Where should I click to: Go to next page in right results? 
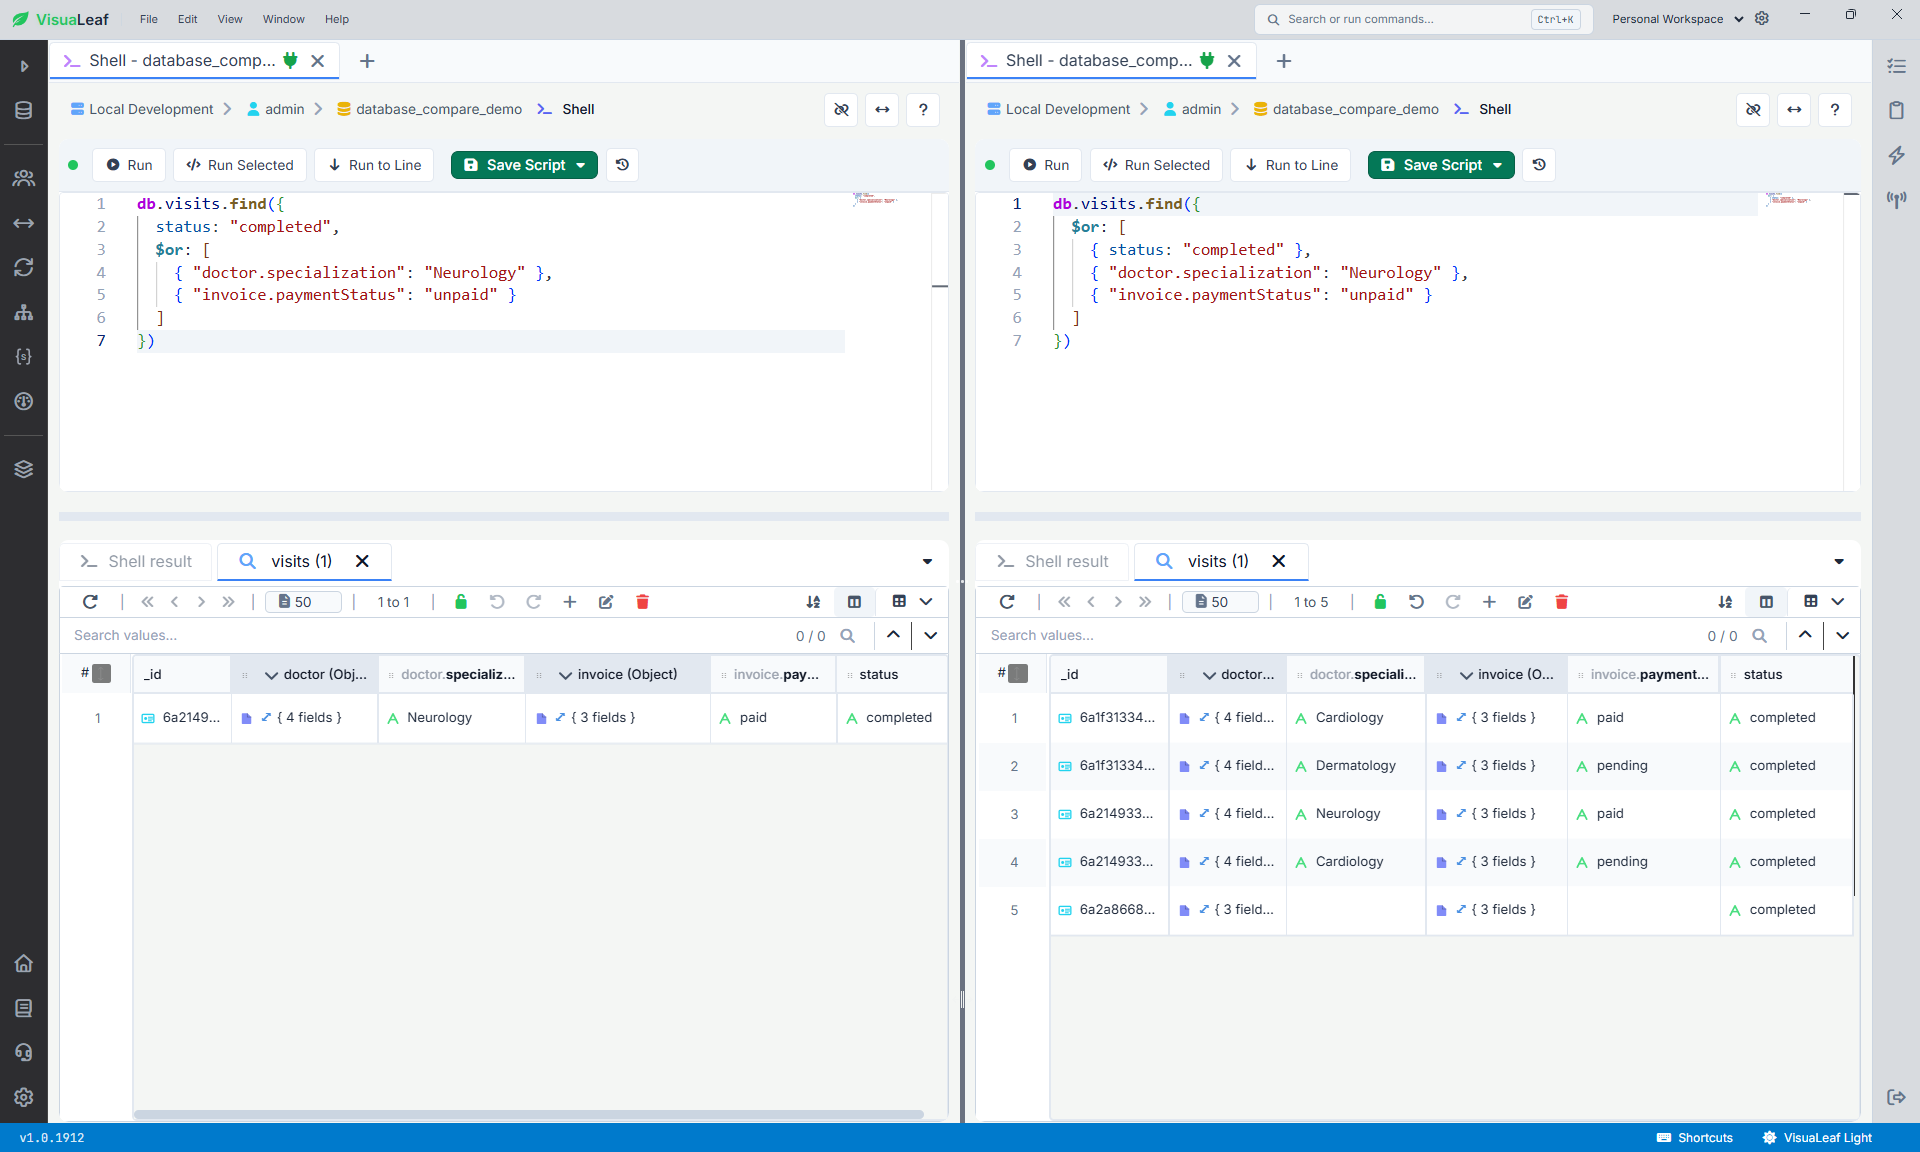pos(1118,602)
